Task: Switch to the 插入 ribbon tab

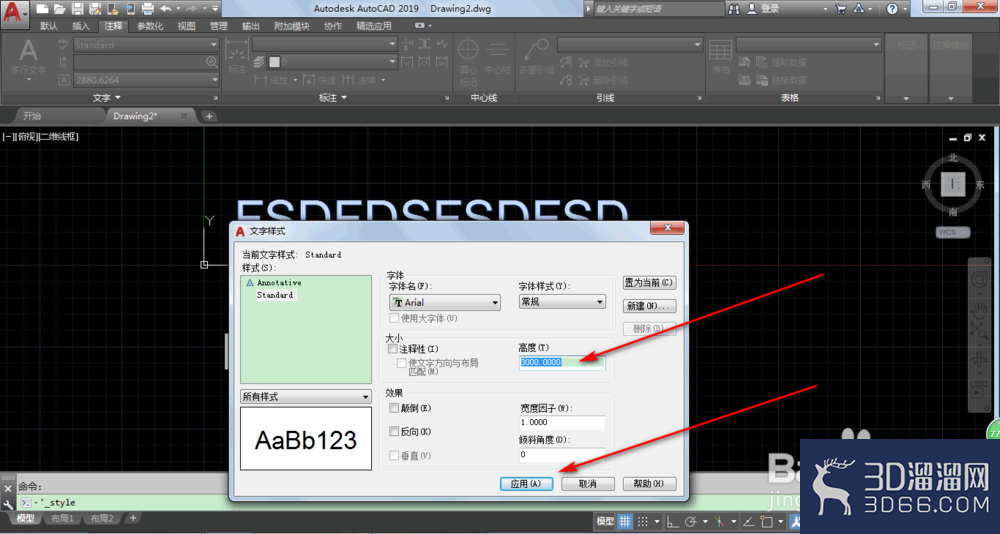Action: pos(81,26)
